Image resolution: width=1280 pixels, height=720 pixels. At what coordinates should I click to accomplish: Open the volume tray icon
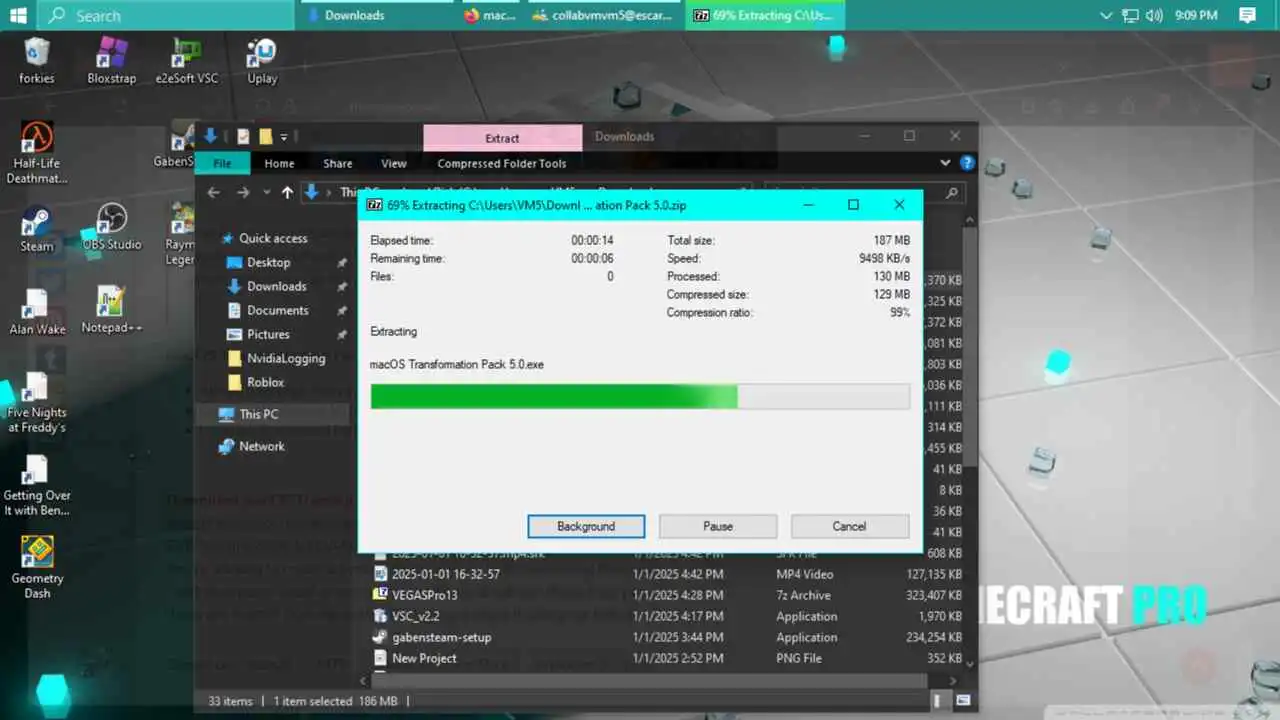(x=1155, y=15)
